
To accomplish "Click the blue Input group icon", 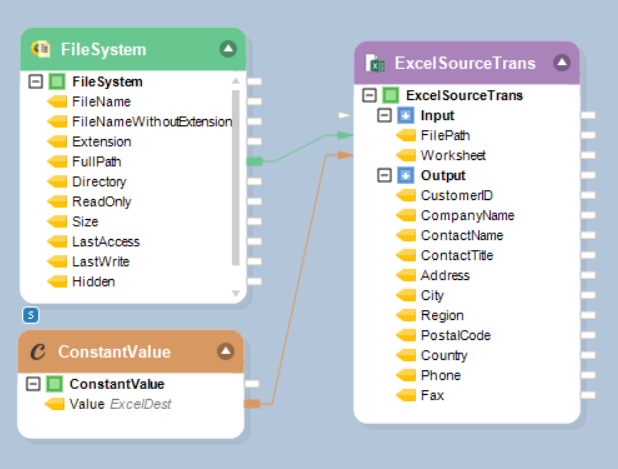I will (406, 116).
